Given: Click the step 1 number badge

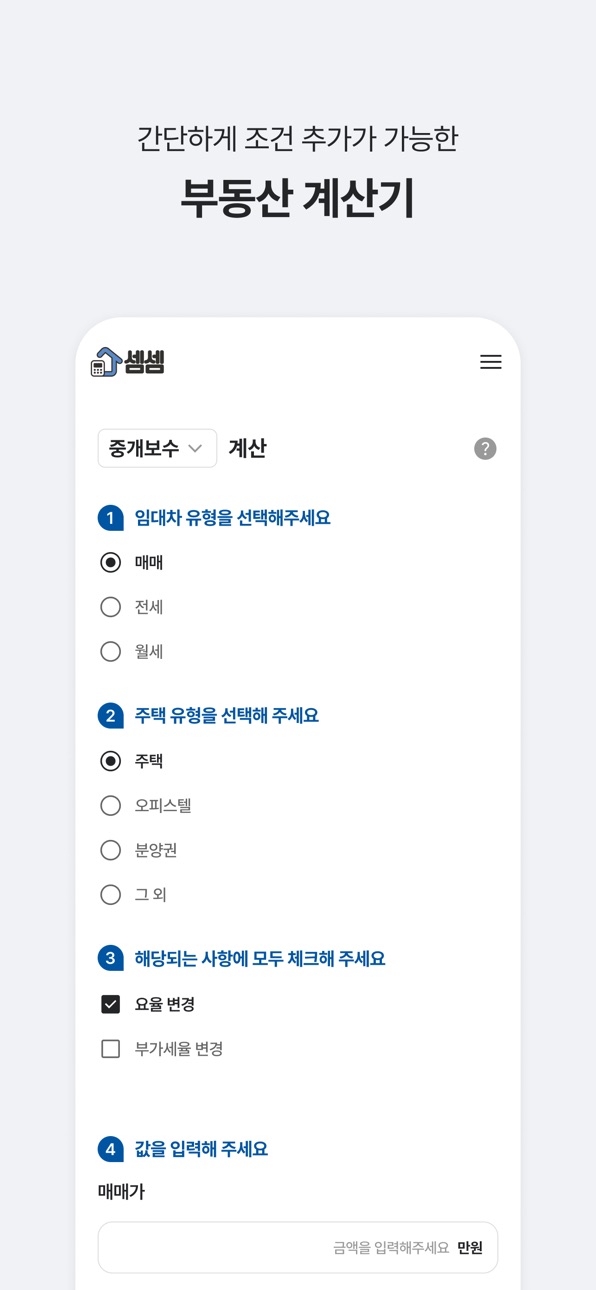Looking at the screenshot, I should pyautogui.click(x=111, y=518).
